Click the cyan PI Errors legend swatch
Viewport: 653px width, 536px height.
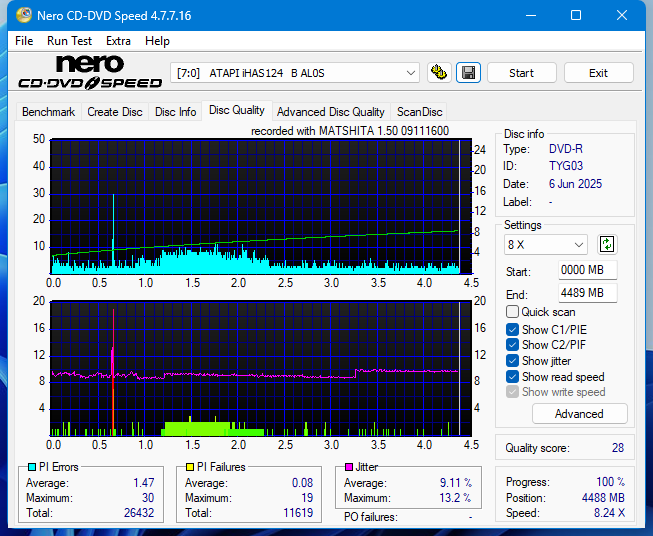(31, 467)
